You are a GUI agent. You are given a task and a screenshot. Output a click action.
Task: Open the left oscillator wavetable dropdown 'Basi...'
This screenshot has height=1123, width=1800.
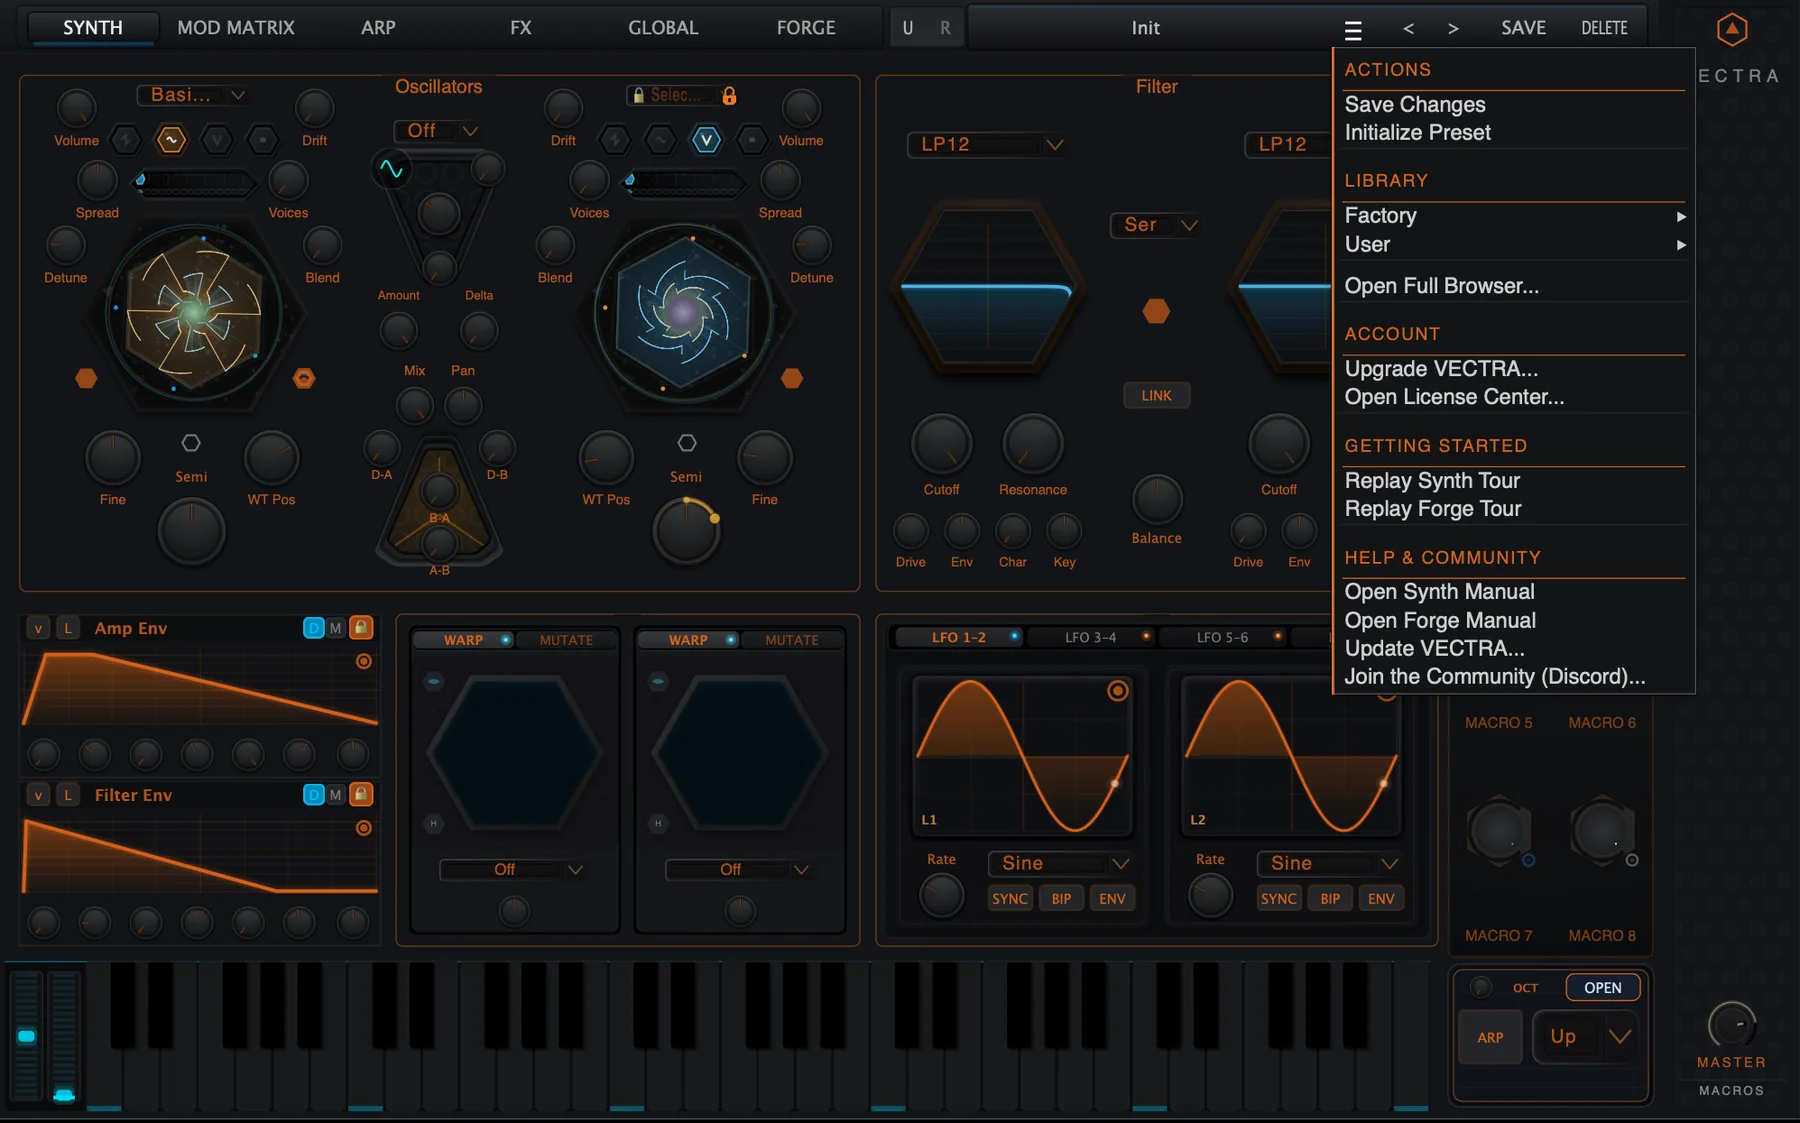pyautogui.click(x=193, y=95)
